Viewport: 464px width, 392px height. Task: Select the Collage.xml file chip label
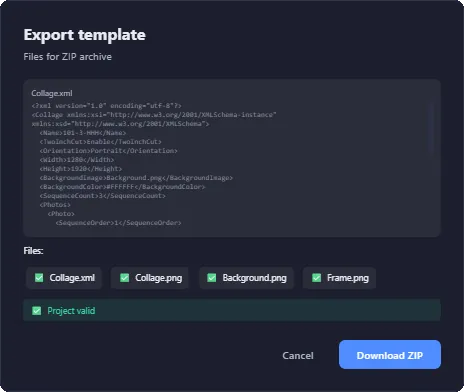[x=72, y=278]
